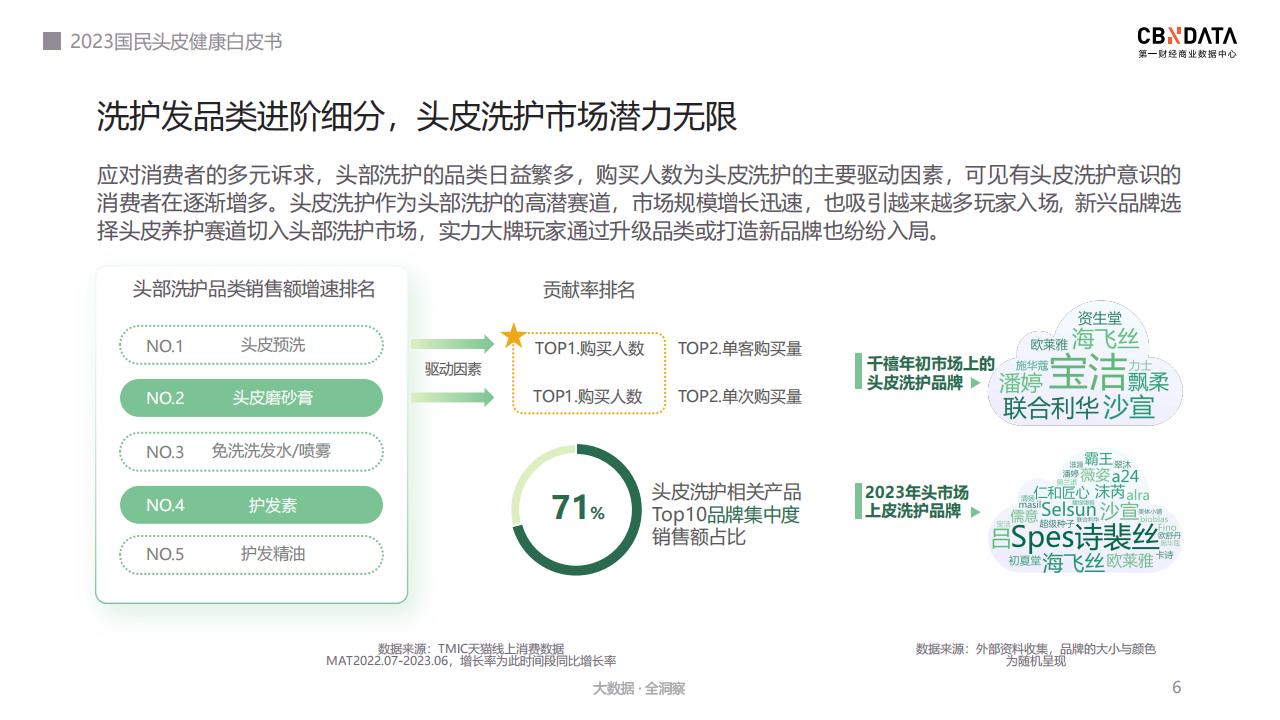Click the heading 头部洗护品类销售额增速排名
1280x720 pixels.
point(254,289)
